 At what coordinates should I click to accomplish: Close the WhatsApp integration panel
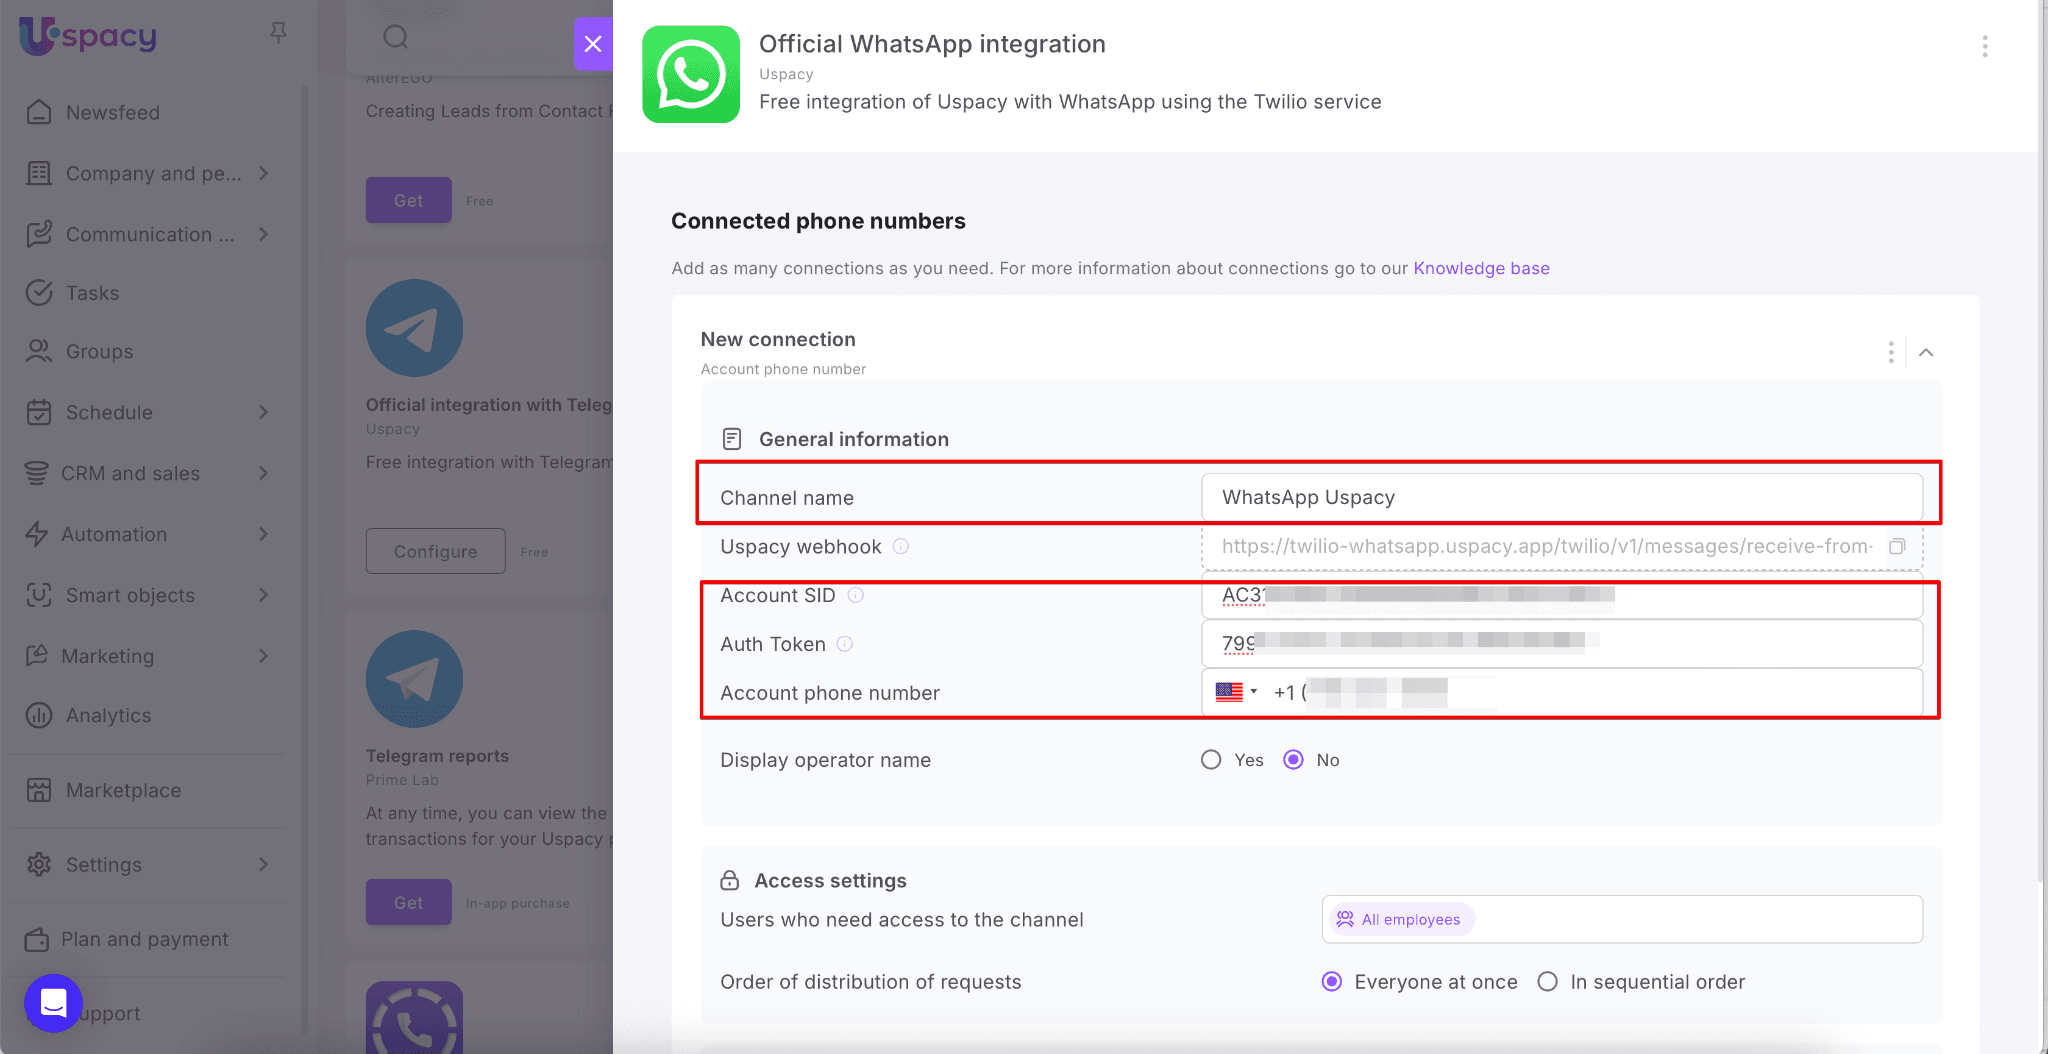click(x=593, y=44)
